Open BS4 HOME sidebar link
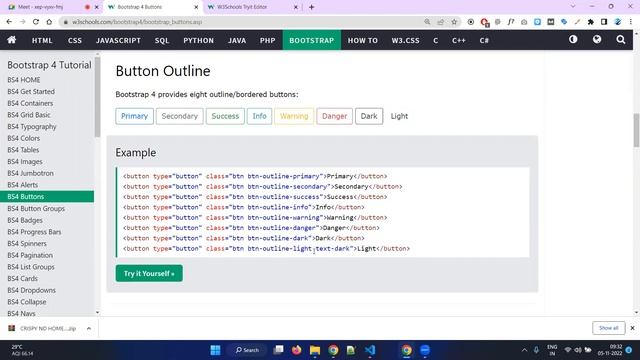The height and width of the screenshot is (360, 640). (24, 80)
